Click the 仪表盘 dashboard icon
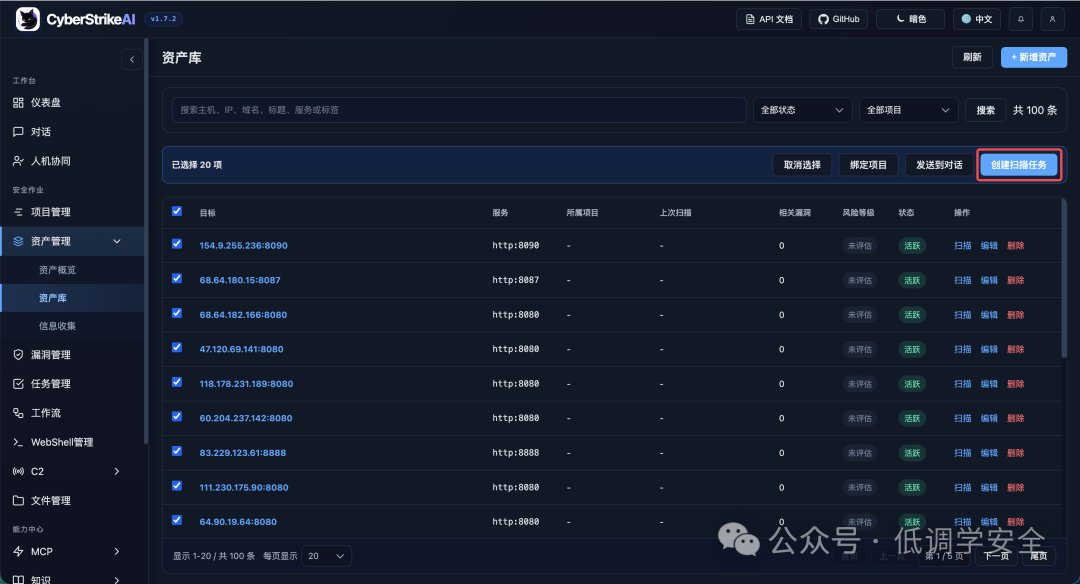Image resolution: width=1080 pixels, height=584 pixels. (19, 103)
